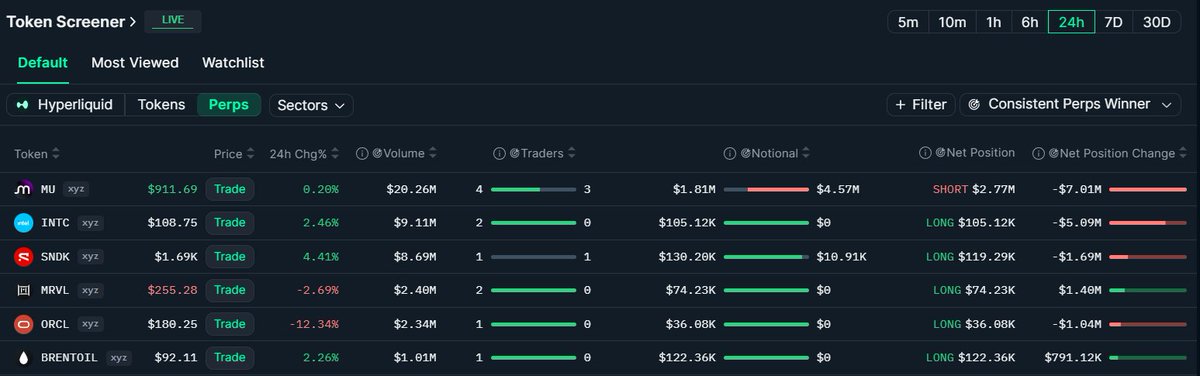The image size is (1200, 376).
Task: Click the info icon beside Net Position header
Action: pyautogui.click(x=926, y=153)
